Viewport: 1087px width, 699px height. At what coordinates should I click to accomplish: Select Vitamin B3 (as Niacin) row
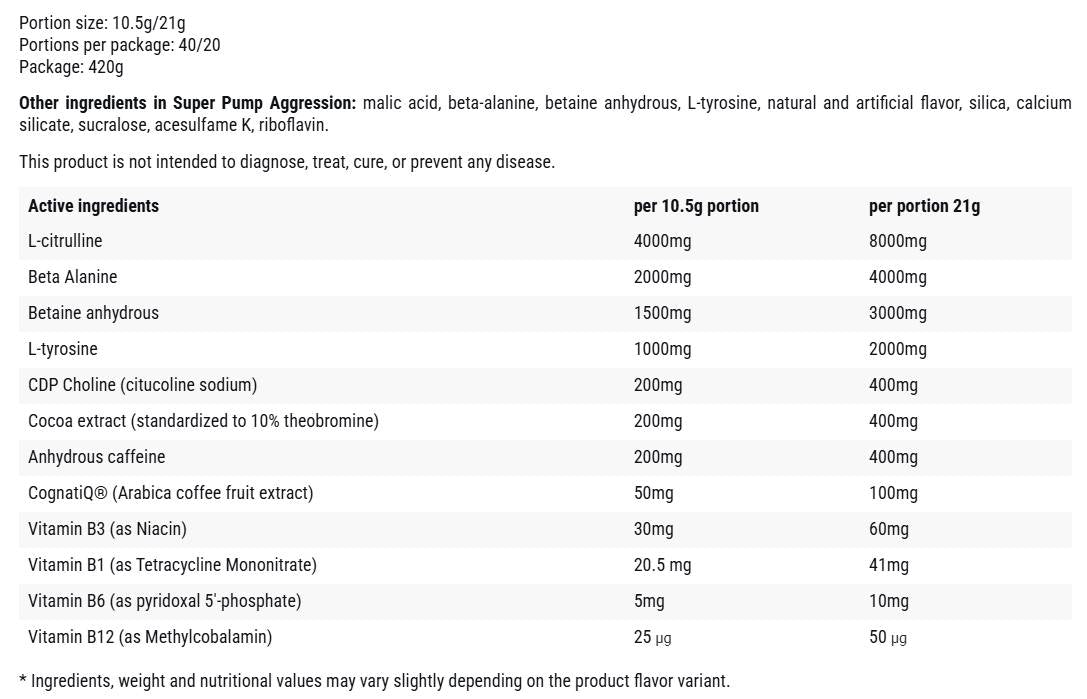point(545,529)
